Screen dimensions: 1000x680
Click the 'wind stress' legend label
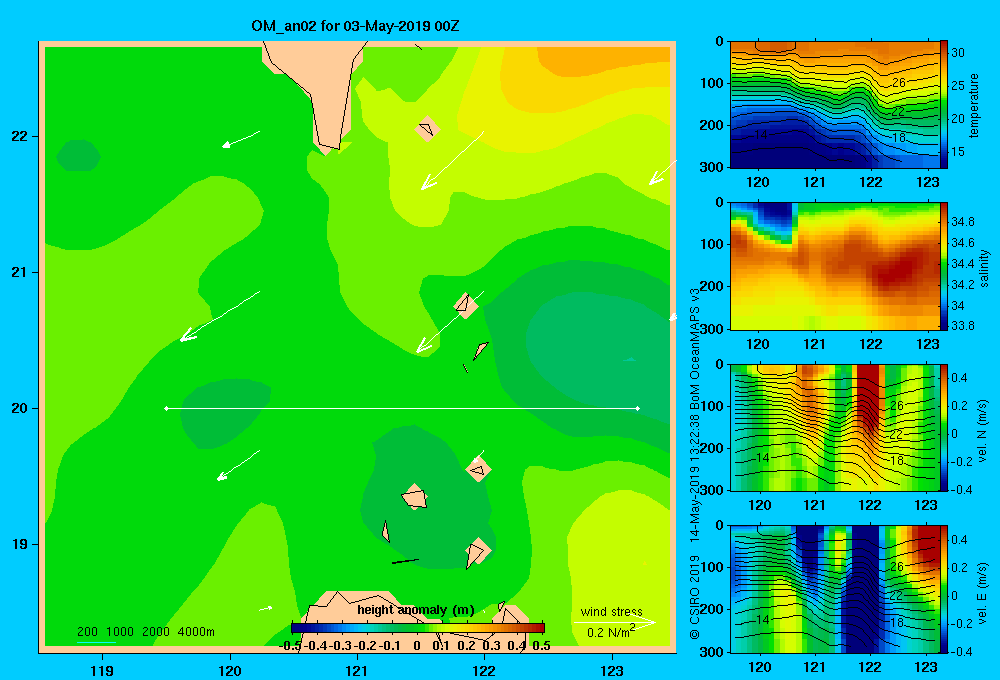(x=612, y=612)
